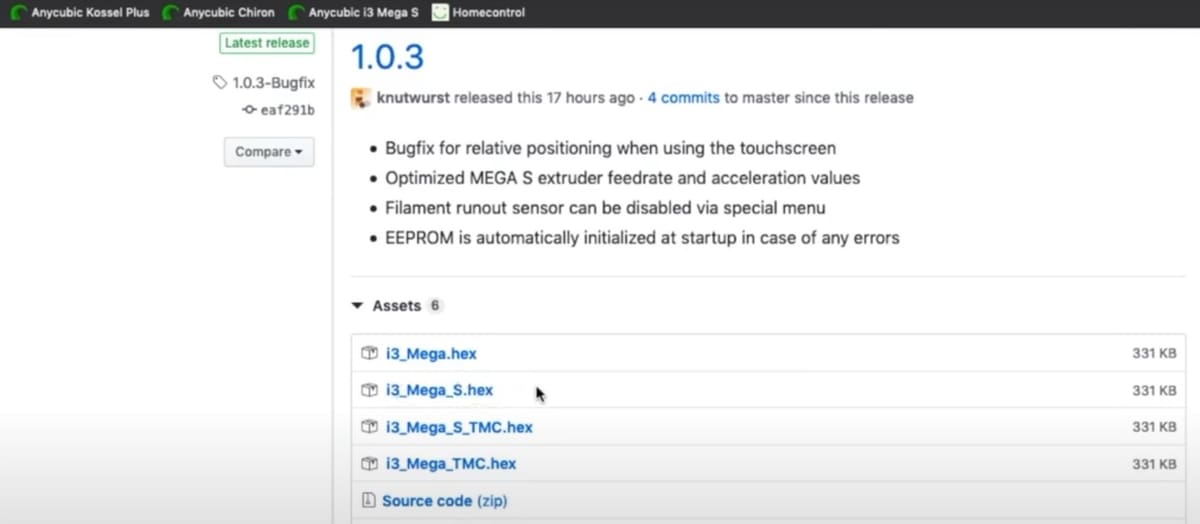Download i3_Mega_TMC.hex
Viewport: 1200px width, 524px height.
[451, 464]
